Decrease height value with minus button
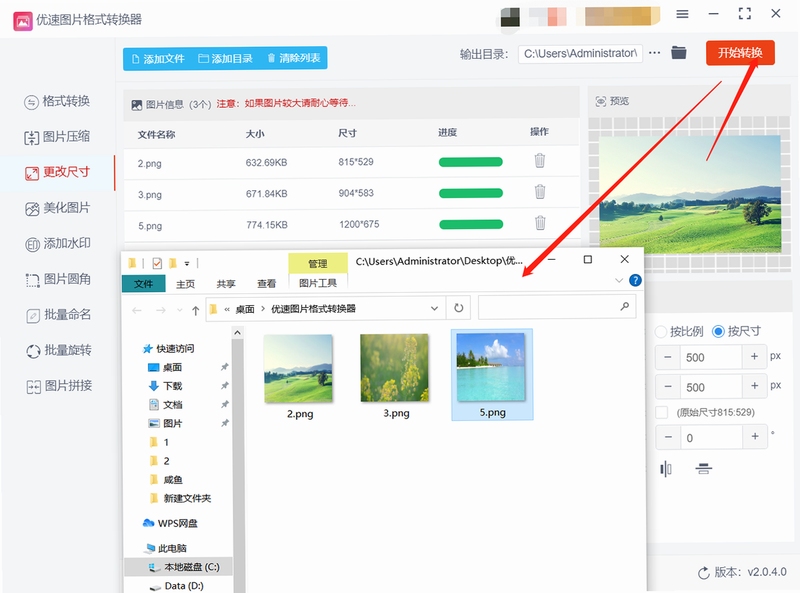Image resolution: width=800 pixels, height=593 pixels. click(x=667, y=386)
